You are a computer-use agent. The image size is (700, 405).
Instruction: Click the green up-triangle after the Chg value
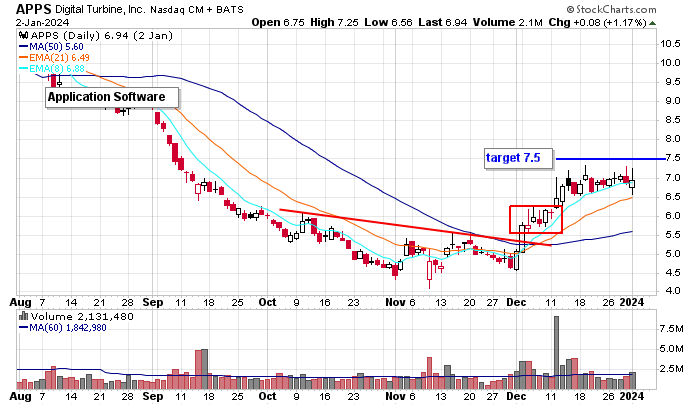coord(652,23)
